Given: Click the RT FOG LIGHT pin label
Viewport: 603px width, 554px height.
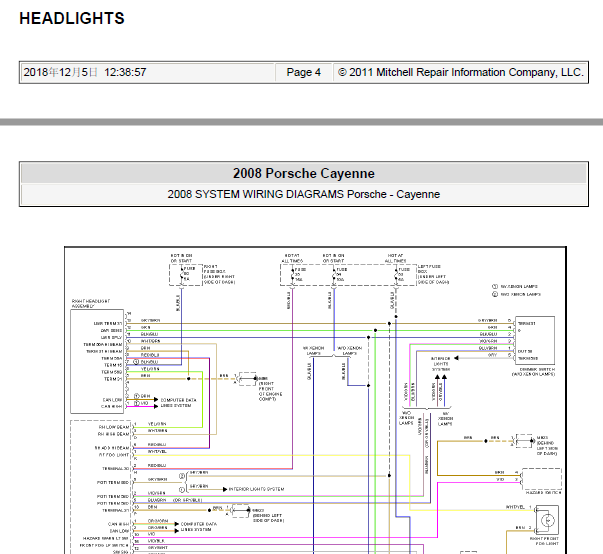Looking at the screenshot, I should [x=114, y=455].
